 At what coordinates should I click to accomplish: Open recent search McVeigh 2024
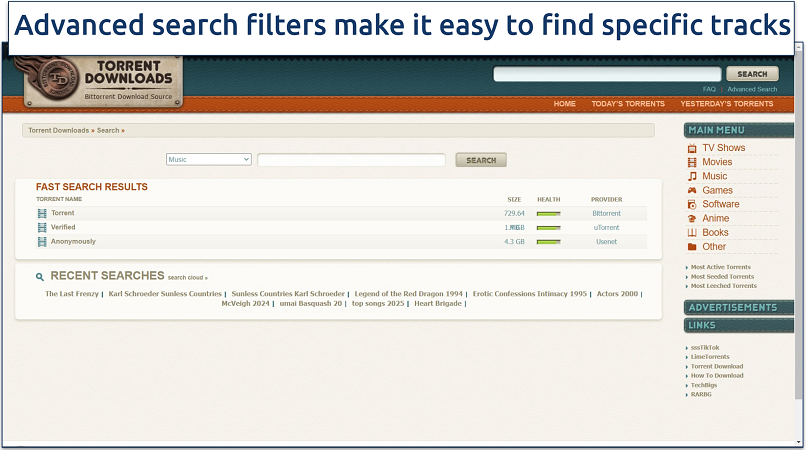tap(245, 304)
